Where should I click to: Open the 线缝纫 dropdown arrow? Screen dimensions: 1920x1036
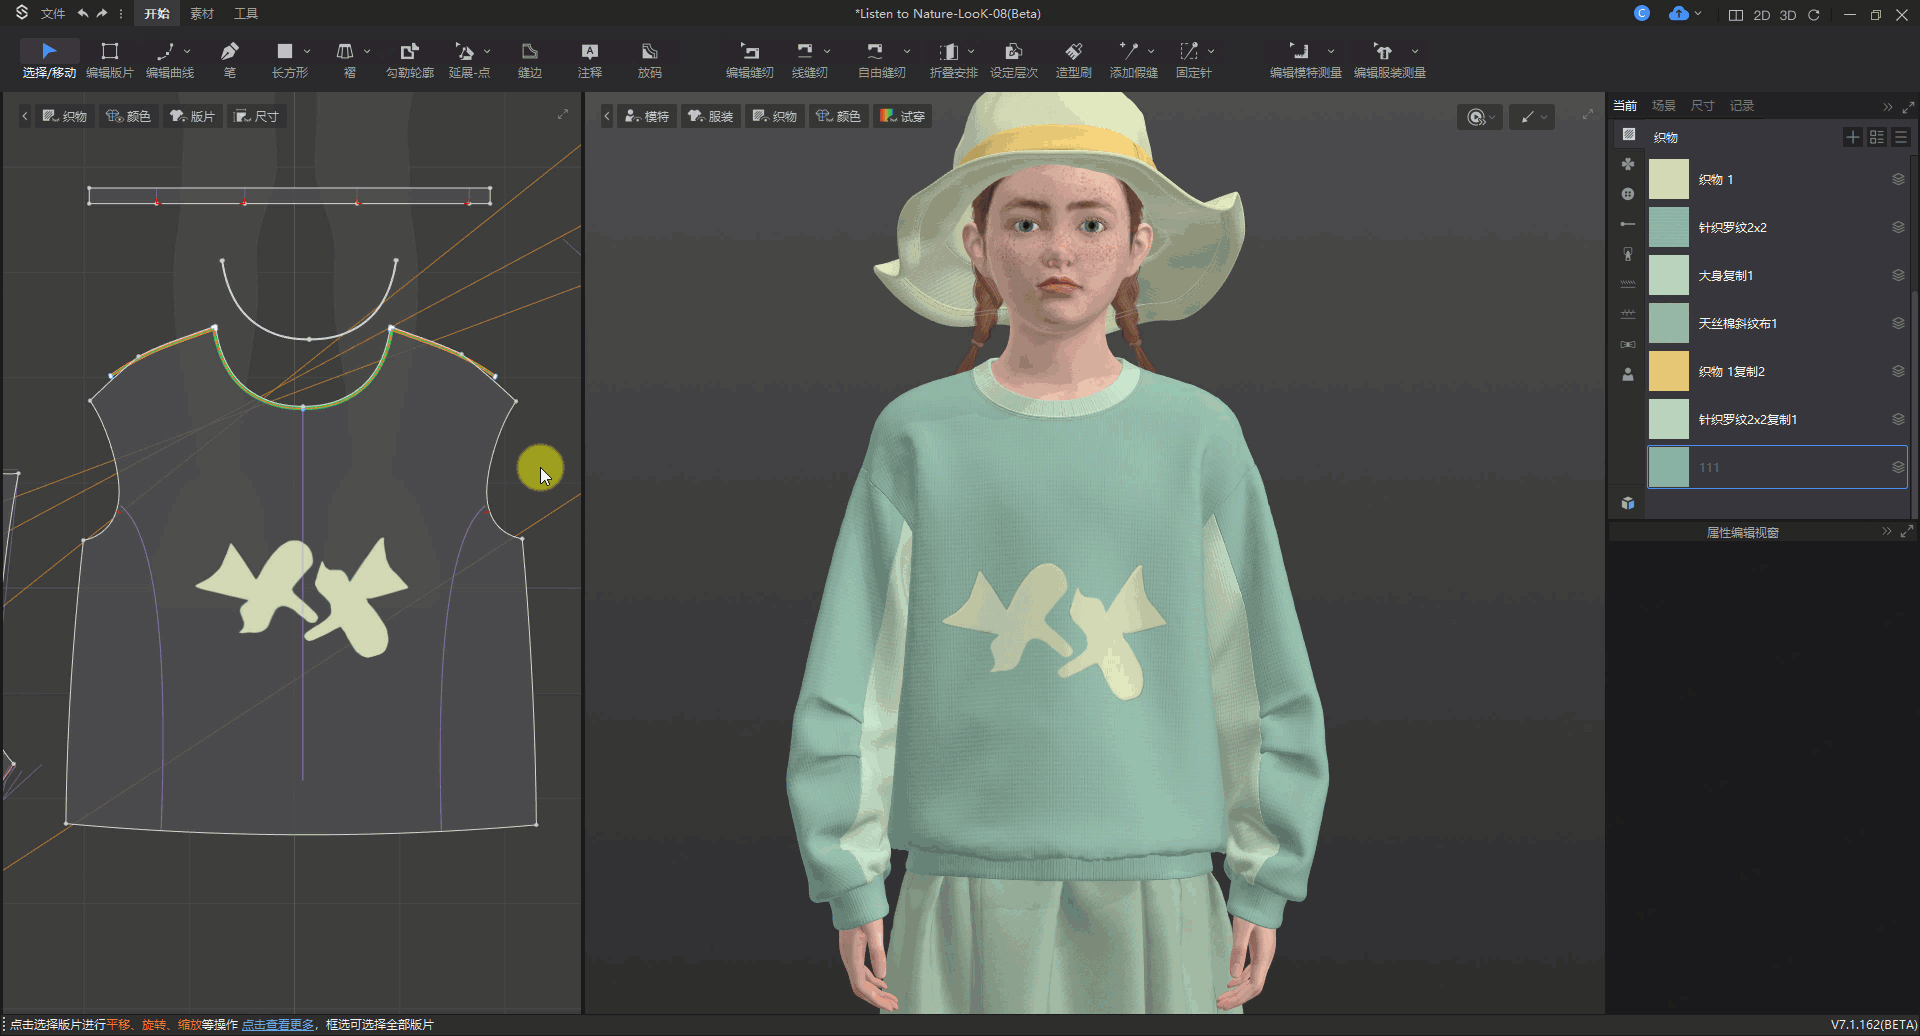827,51
